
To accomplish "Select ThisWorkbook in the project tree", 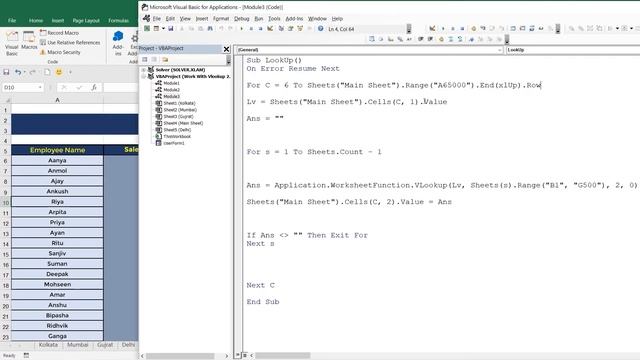I will [x=177, y=136].
